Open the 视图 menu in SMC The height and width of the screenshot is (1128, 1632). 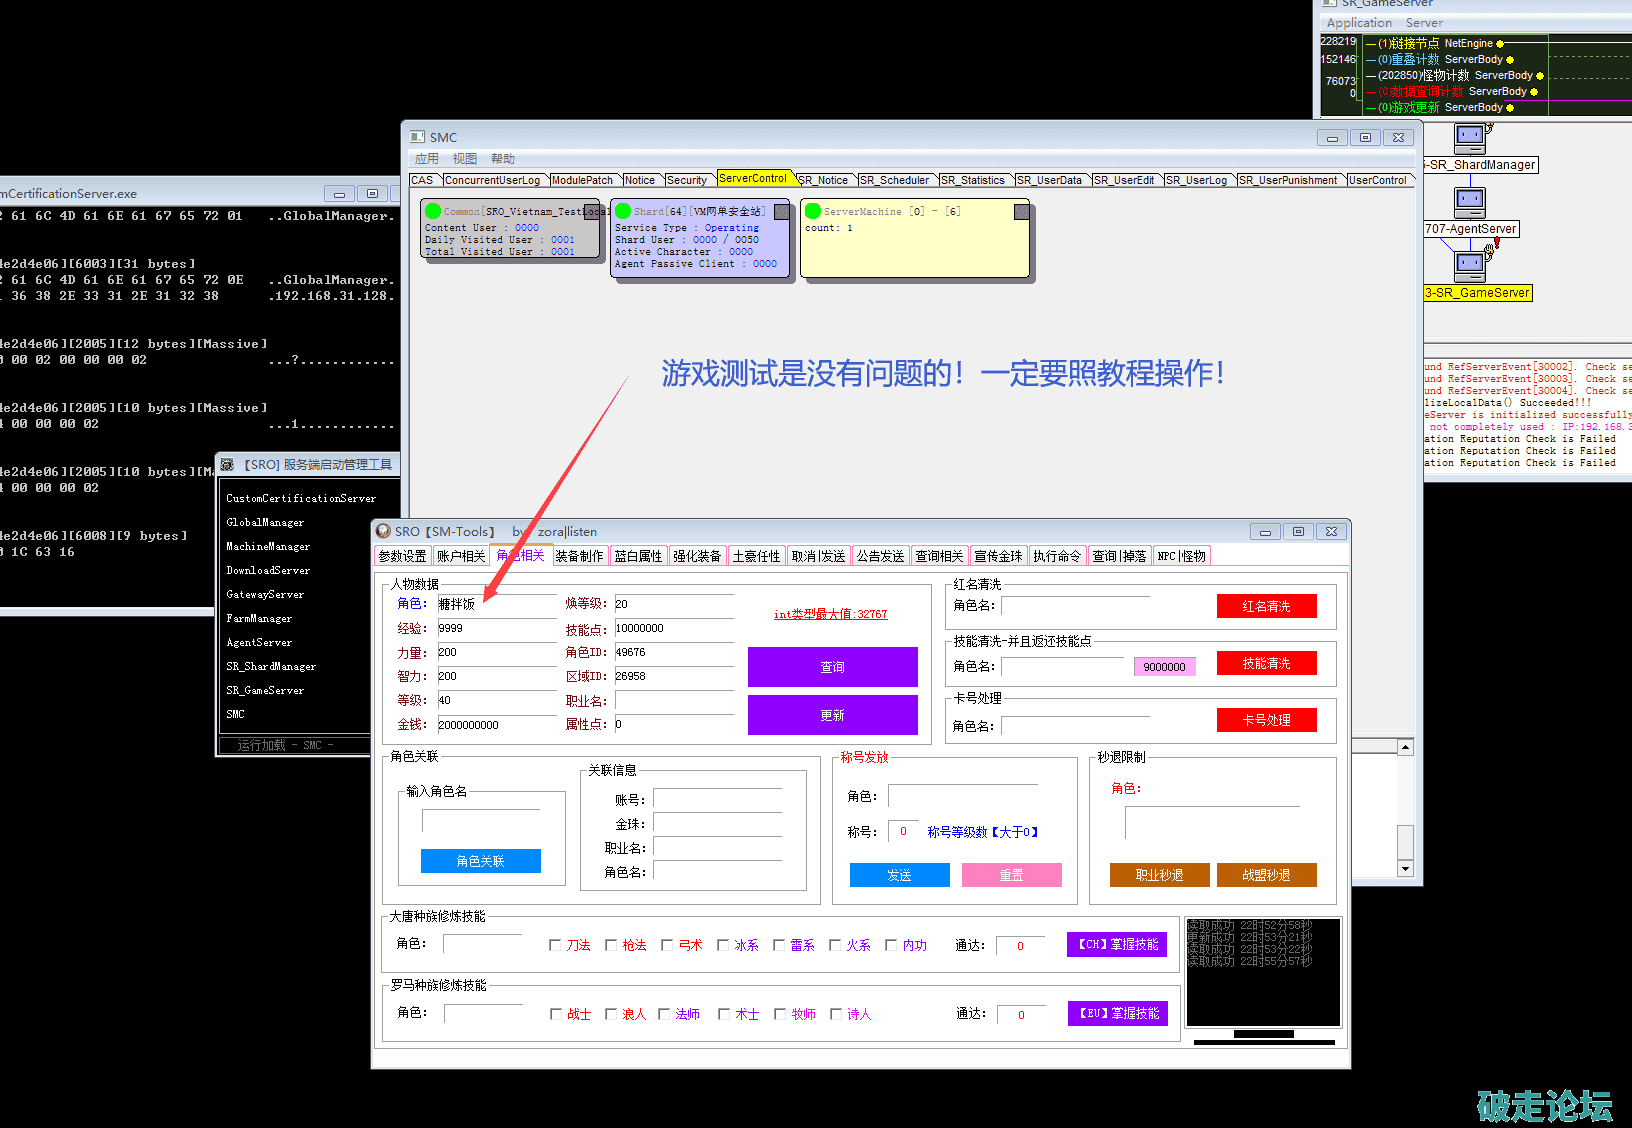click(x=464, y=159)
